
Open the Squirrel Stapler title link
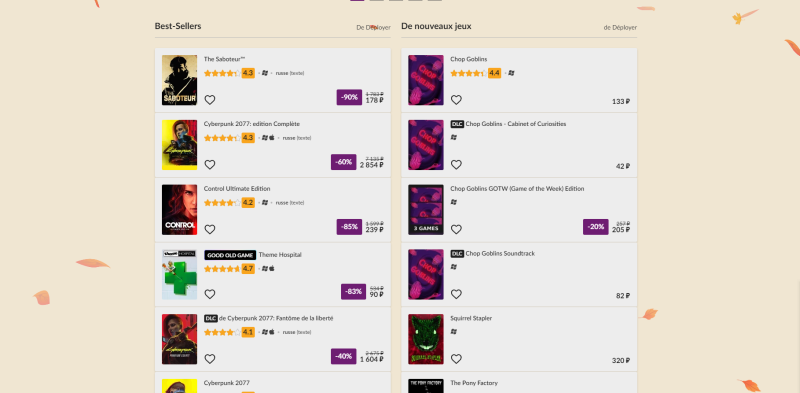click(471, 318)
